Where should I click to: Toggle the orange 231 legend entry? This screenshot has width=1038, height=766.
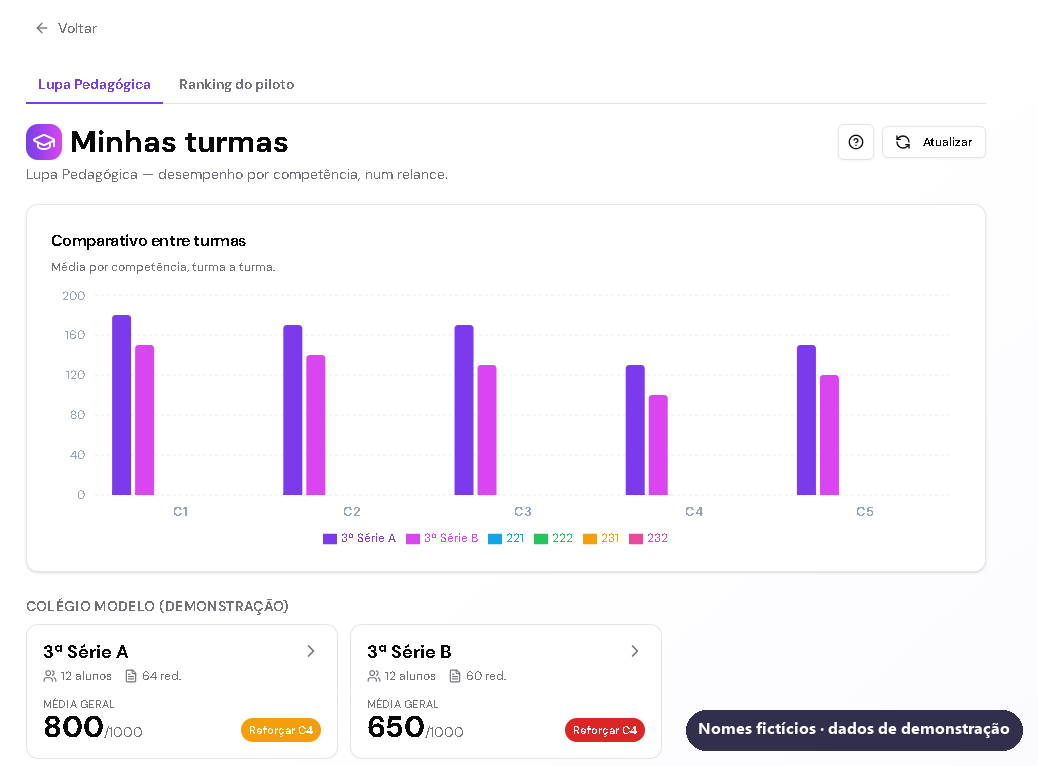point(601,538)
